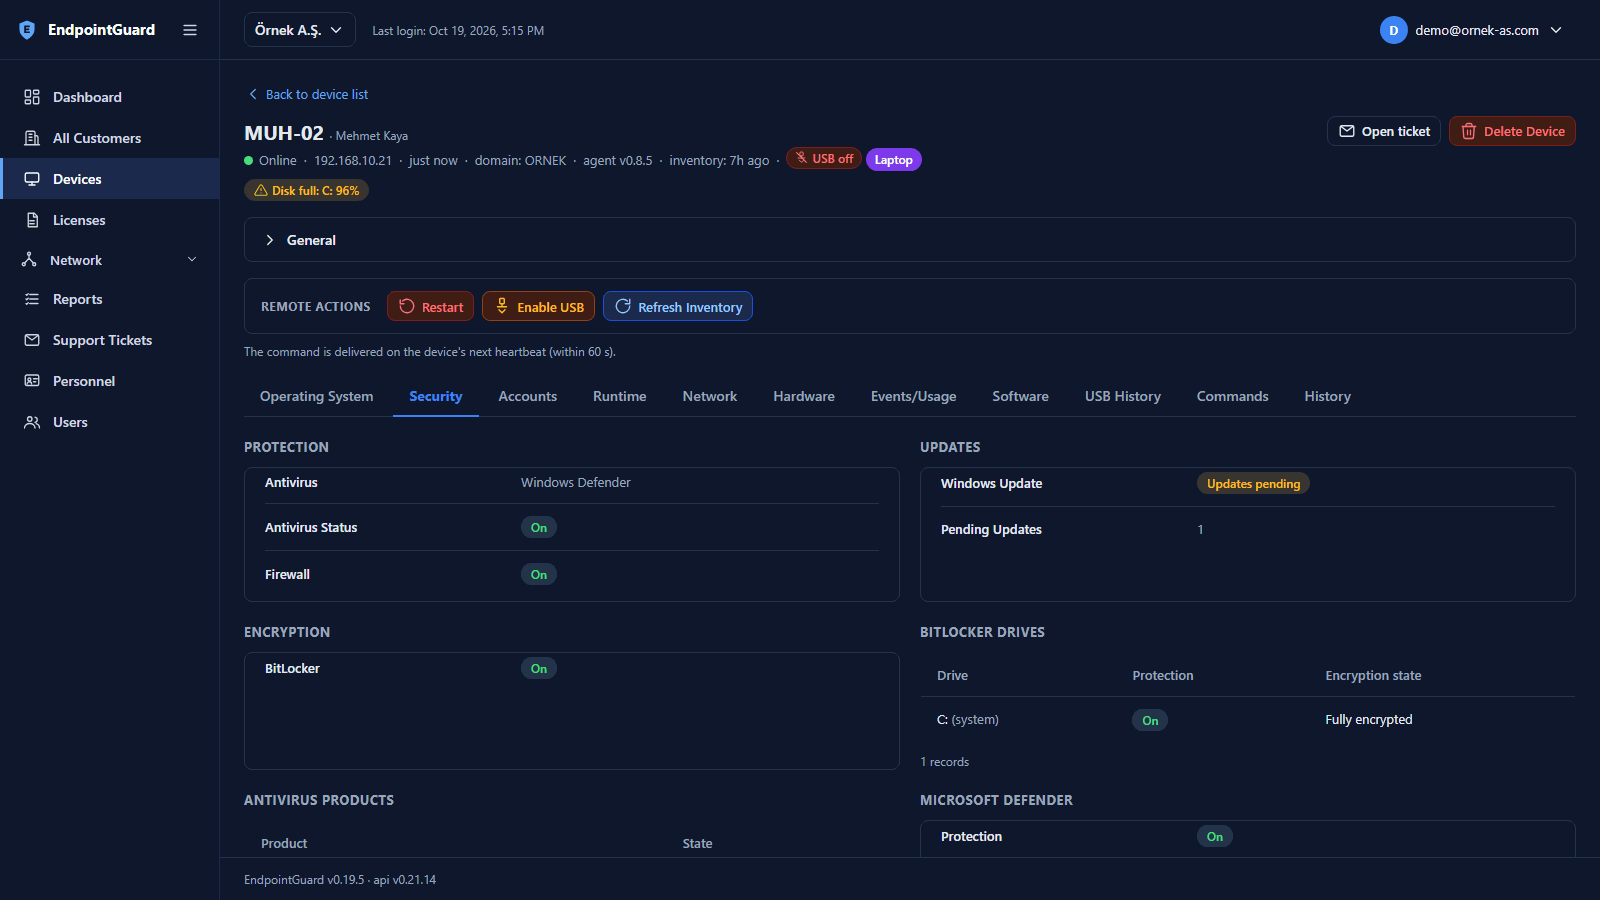The width and height of the screenshot is (1600, 900).
Task: Click the pending updates count 1
Action: click(x=1200, y=529)
